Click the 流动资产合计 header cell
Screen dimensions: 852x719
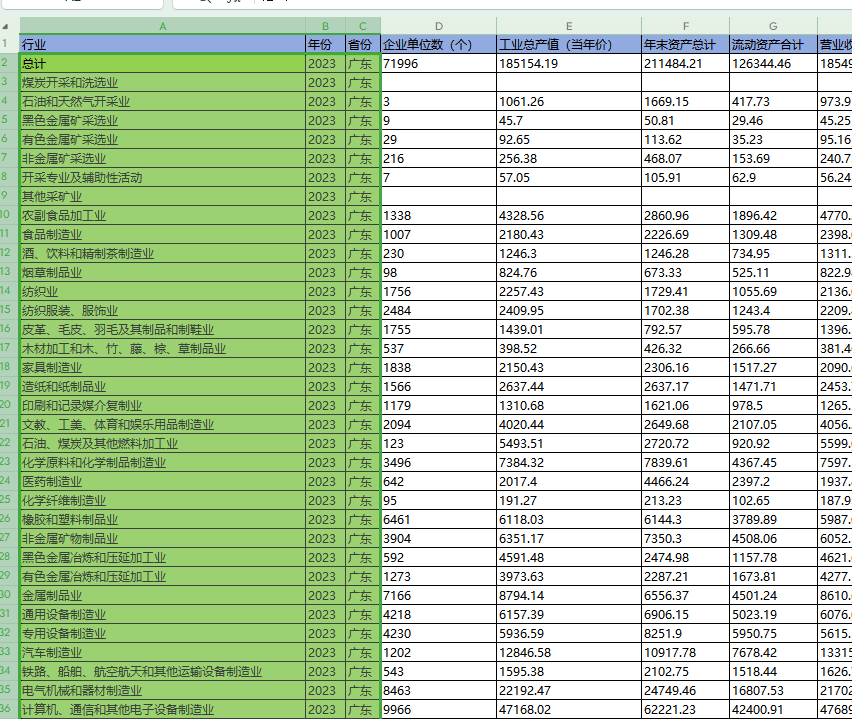(x=773, y=45)
